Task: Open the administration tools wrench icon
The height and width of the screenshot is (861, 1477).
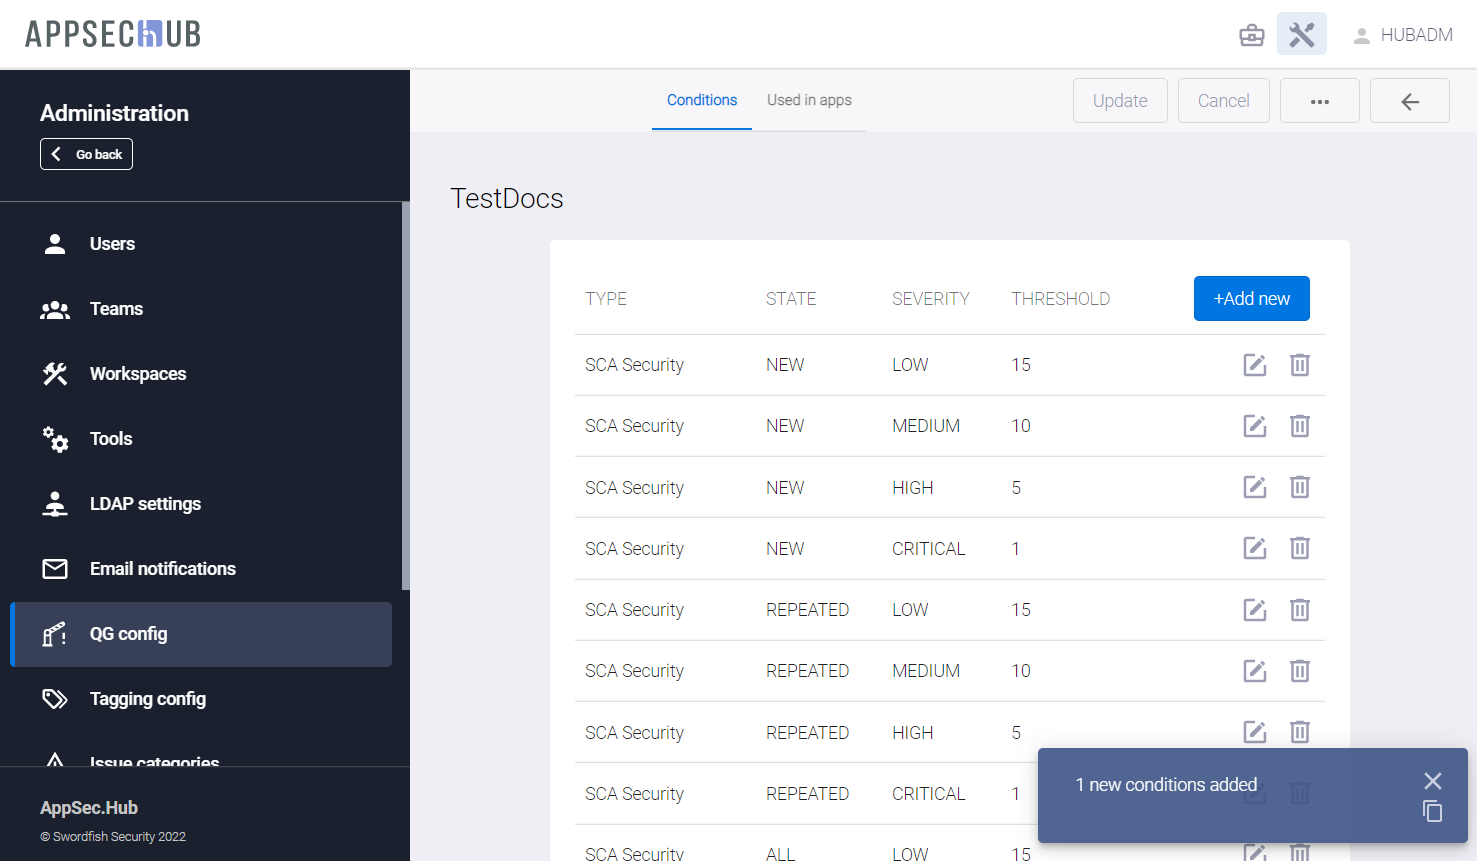Action: pos(1301,35)
